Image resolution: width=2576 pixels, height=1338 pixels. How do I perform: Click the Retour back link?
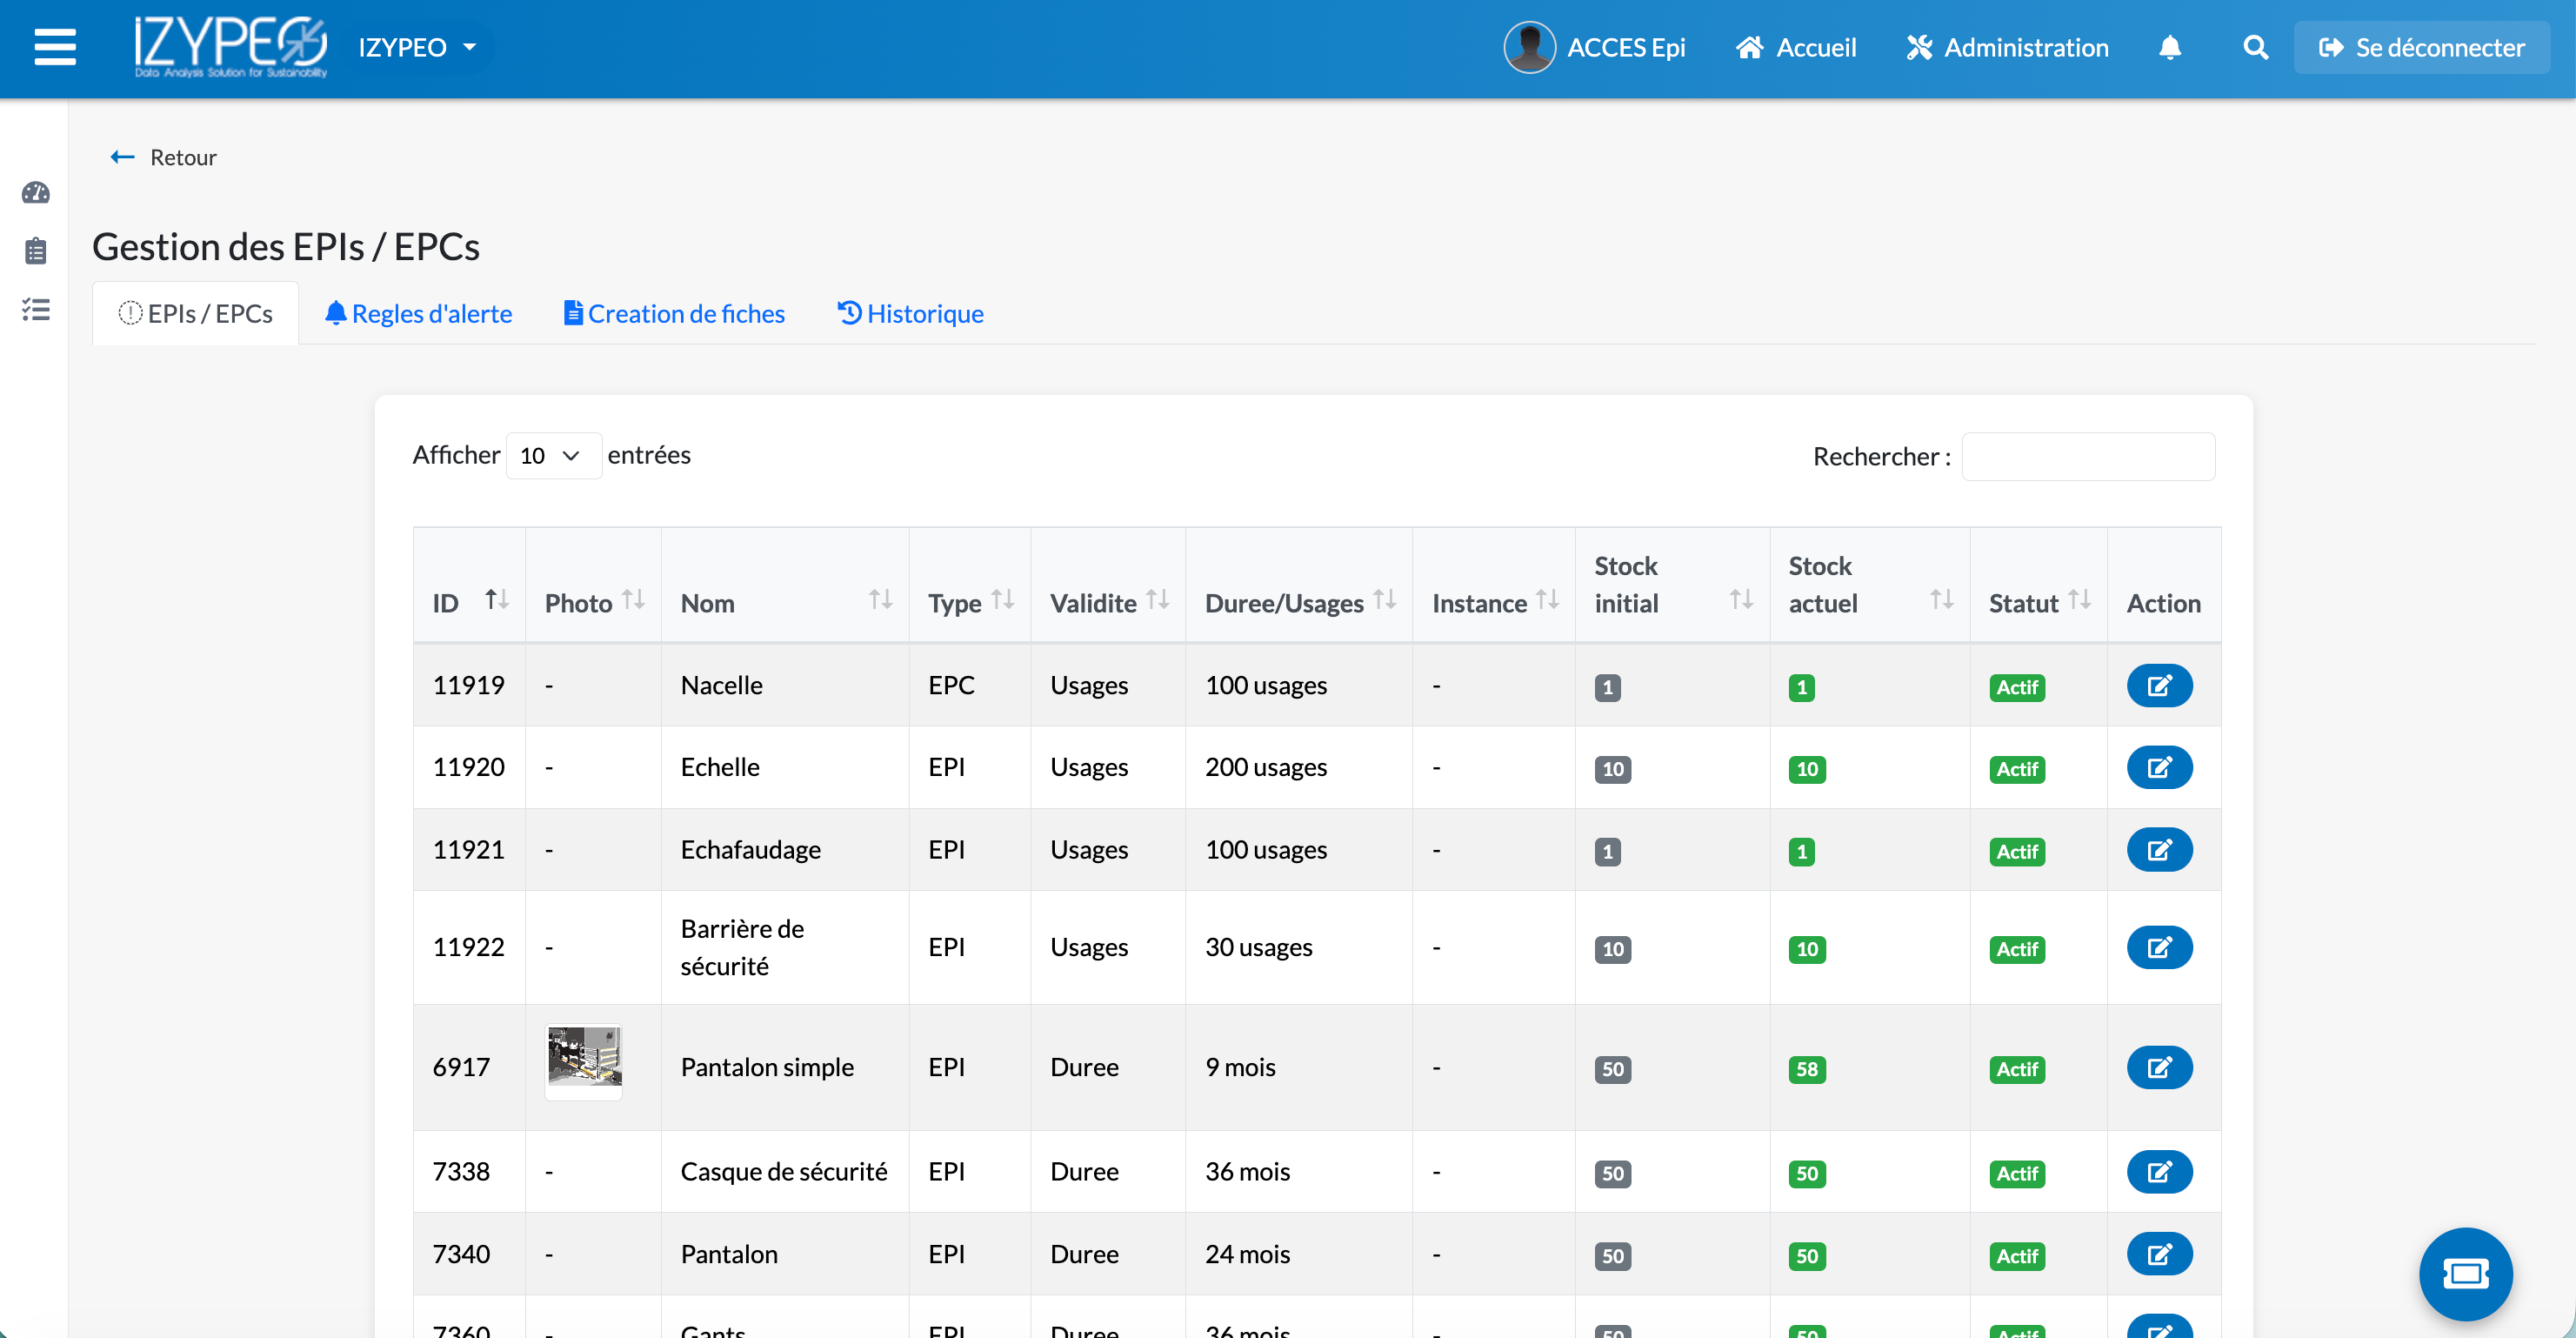pyautogui.click(x=163, y=157)
